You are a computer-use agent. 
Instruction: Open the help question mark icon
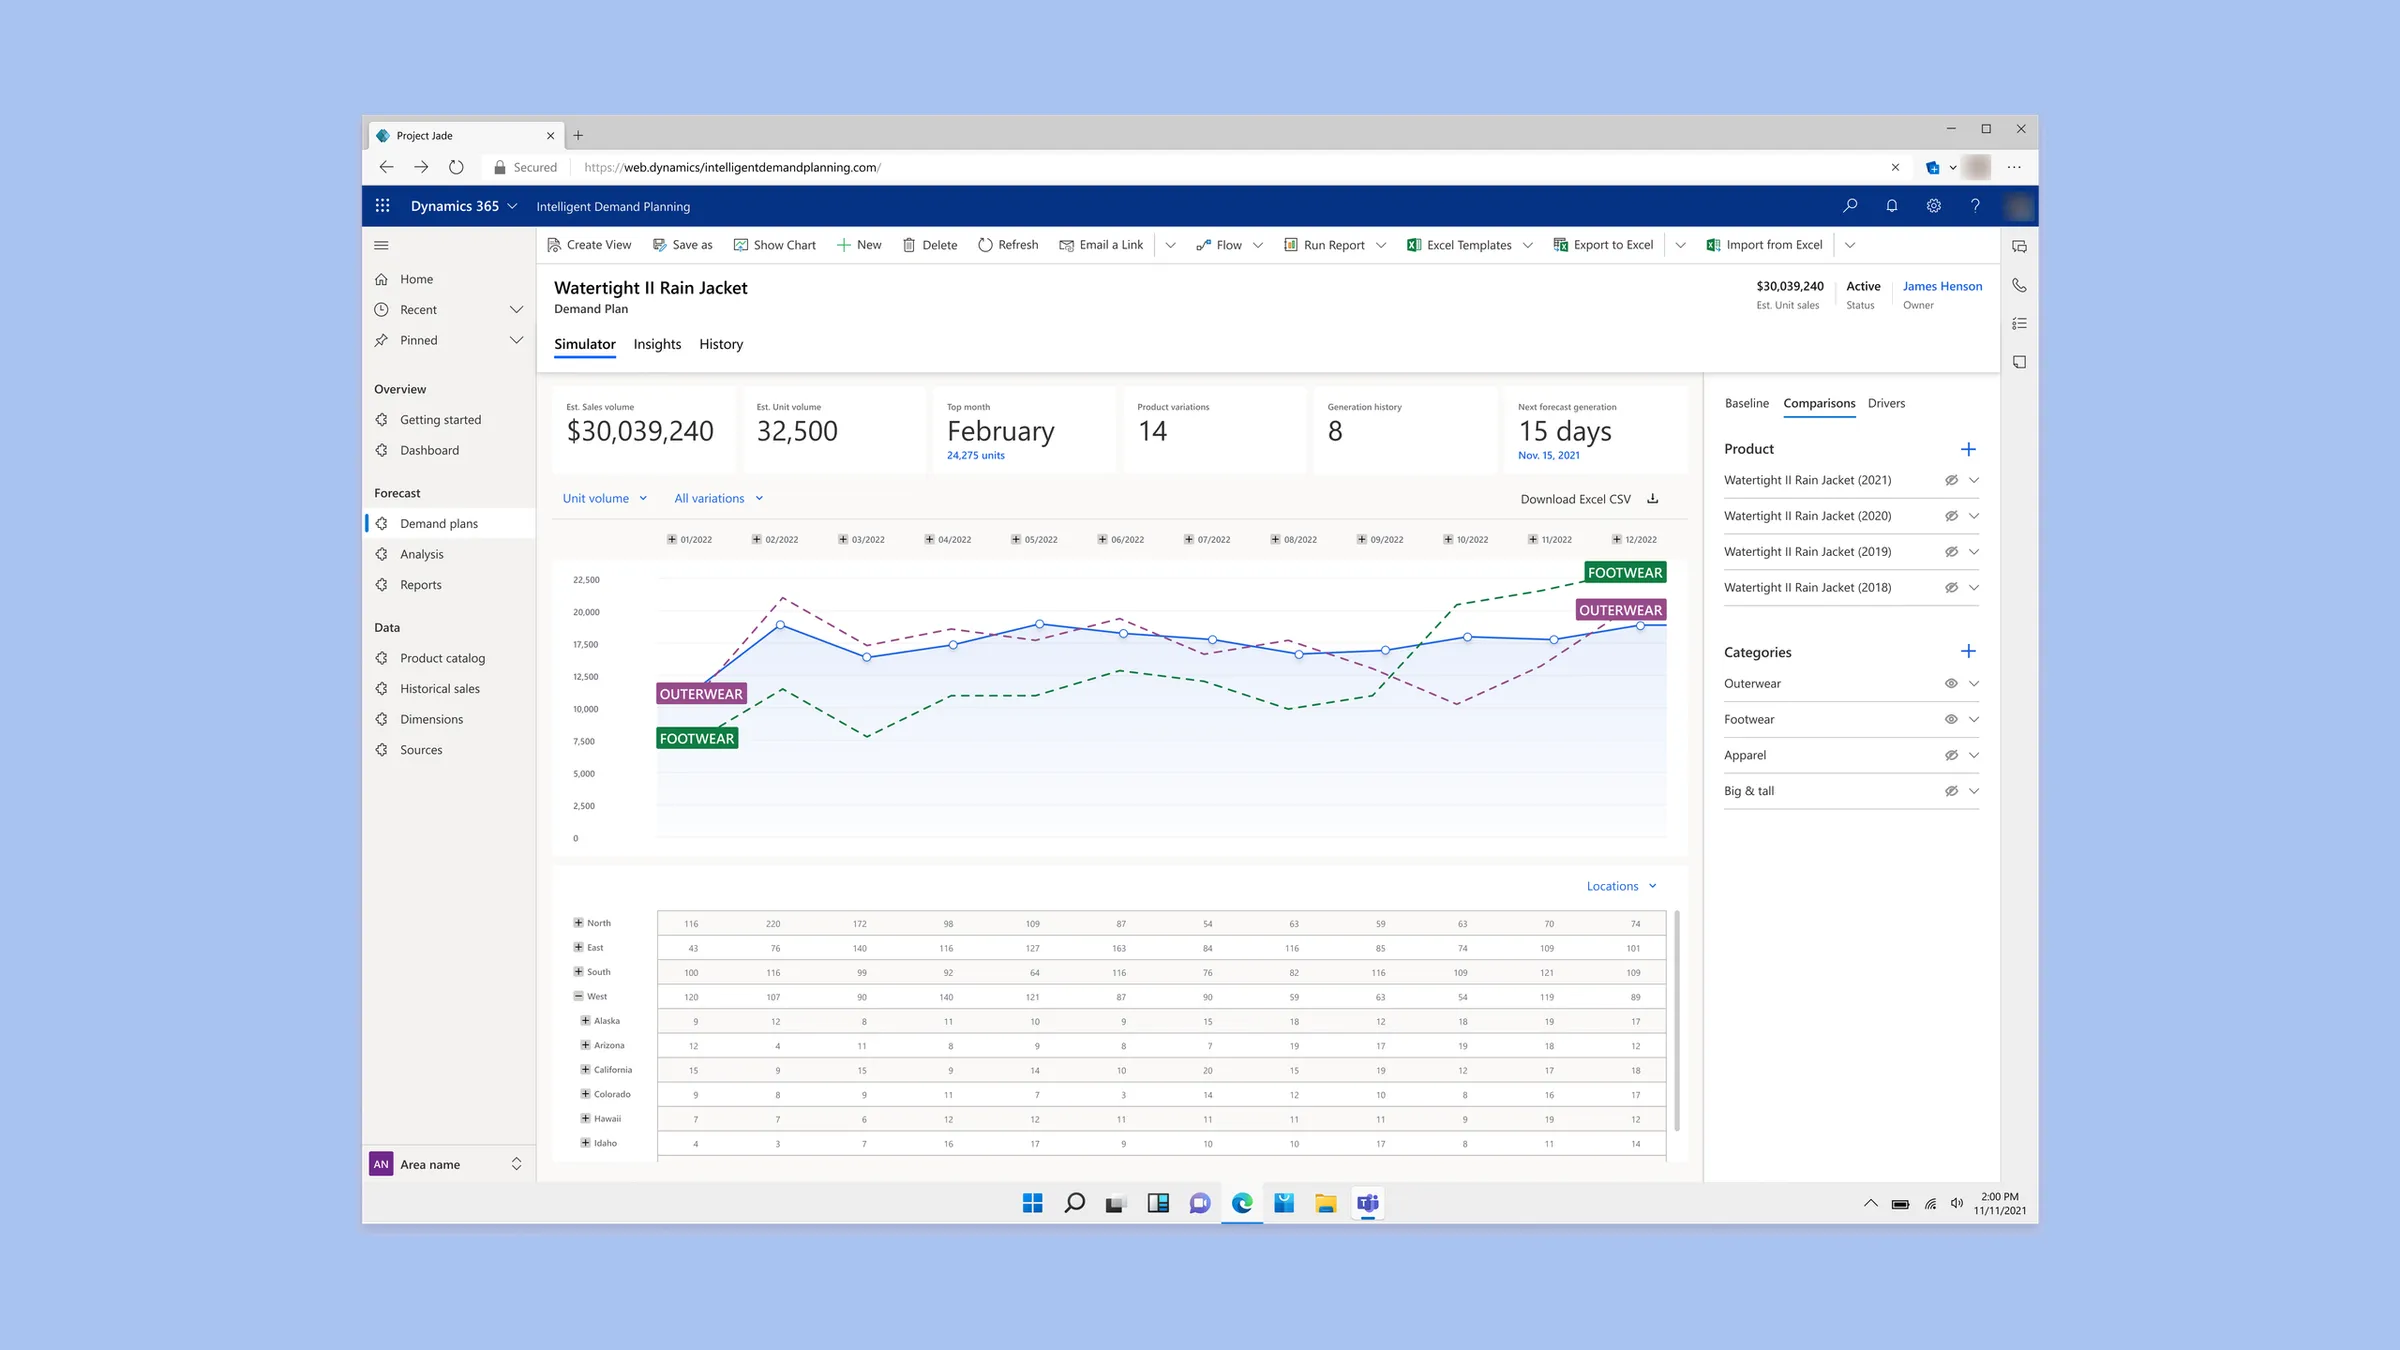point(1975,206)
